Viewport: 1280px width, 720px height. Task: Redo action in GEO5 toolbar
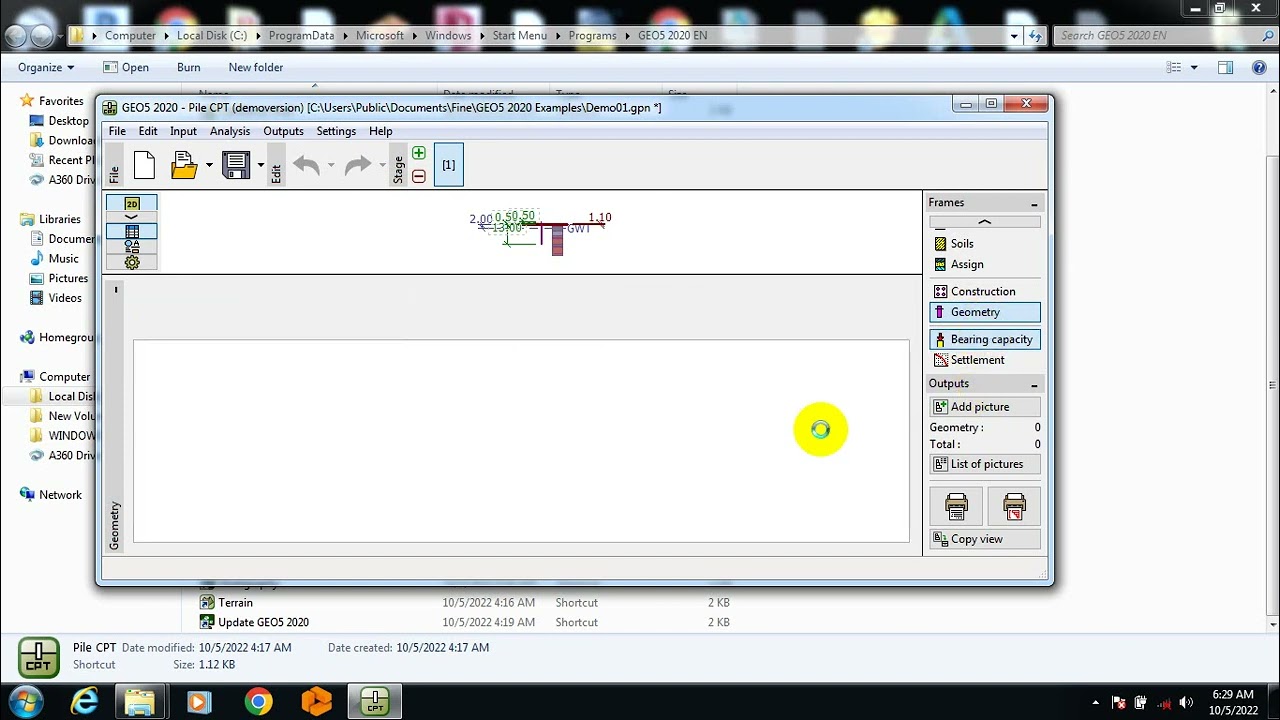tap(358, 165)
